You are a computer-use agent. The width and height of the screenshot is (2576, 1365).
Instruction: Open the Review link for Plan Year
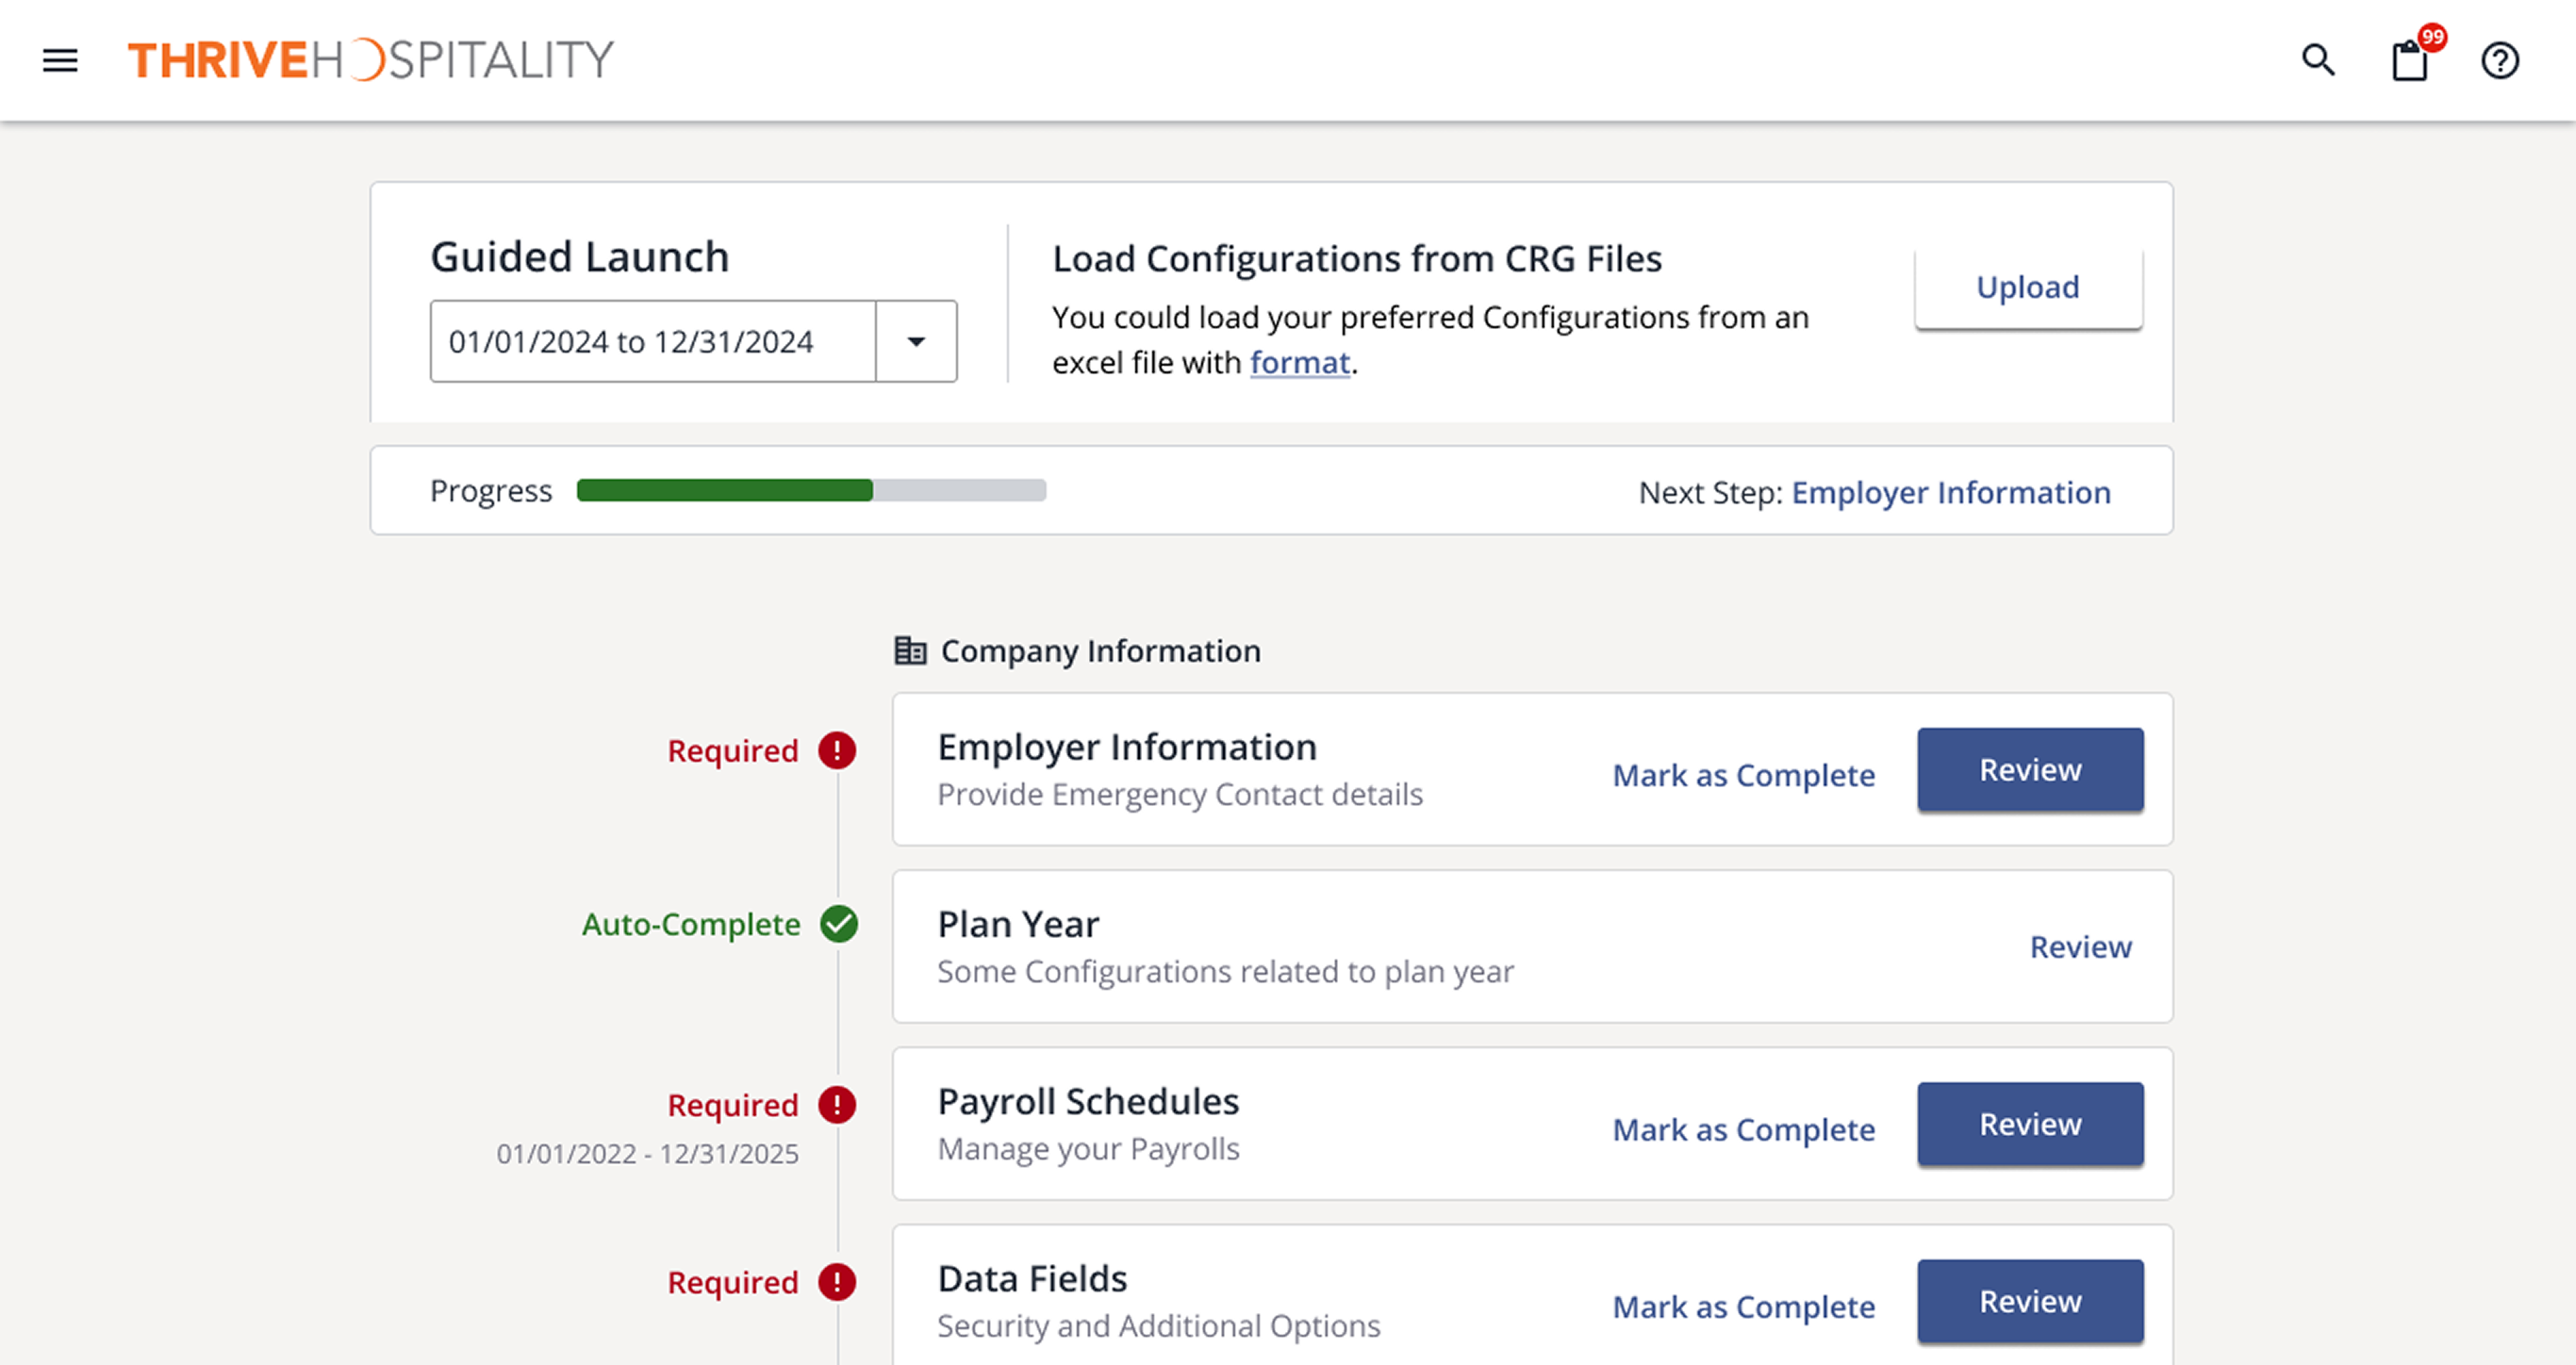coord(2080,947)
